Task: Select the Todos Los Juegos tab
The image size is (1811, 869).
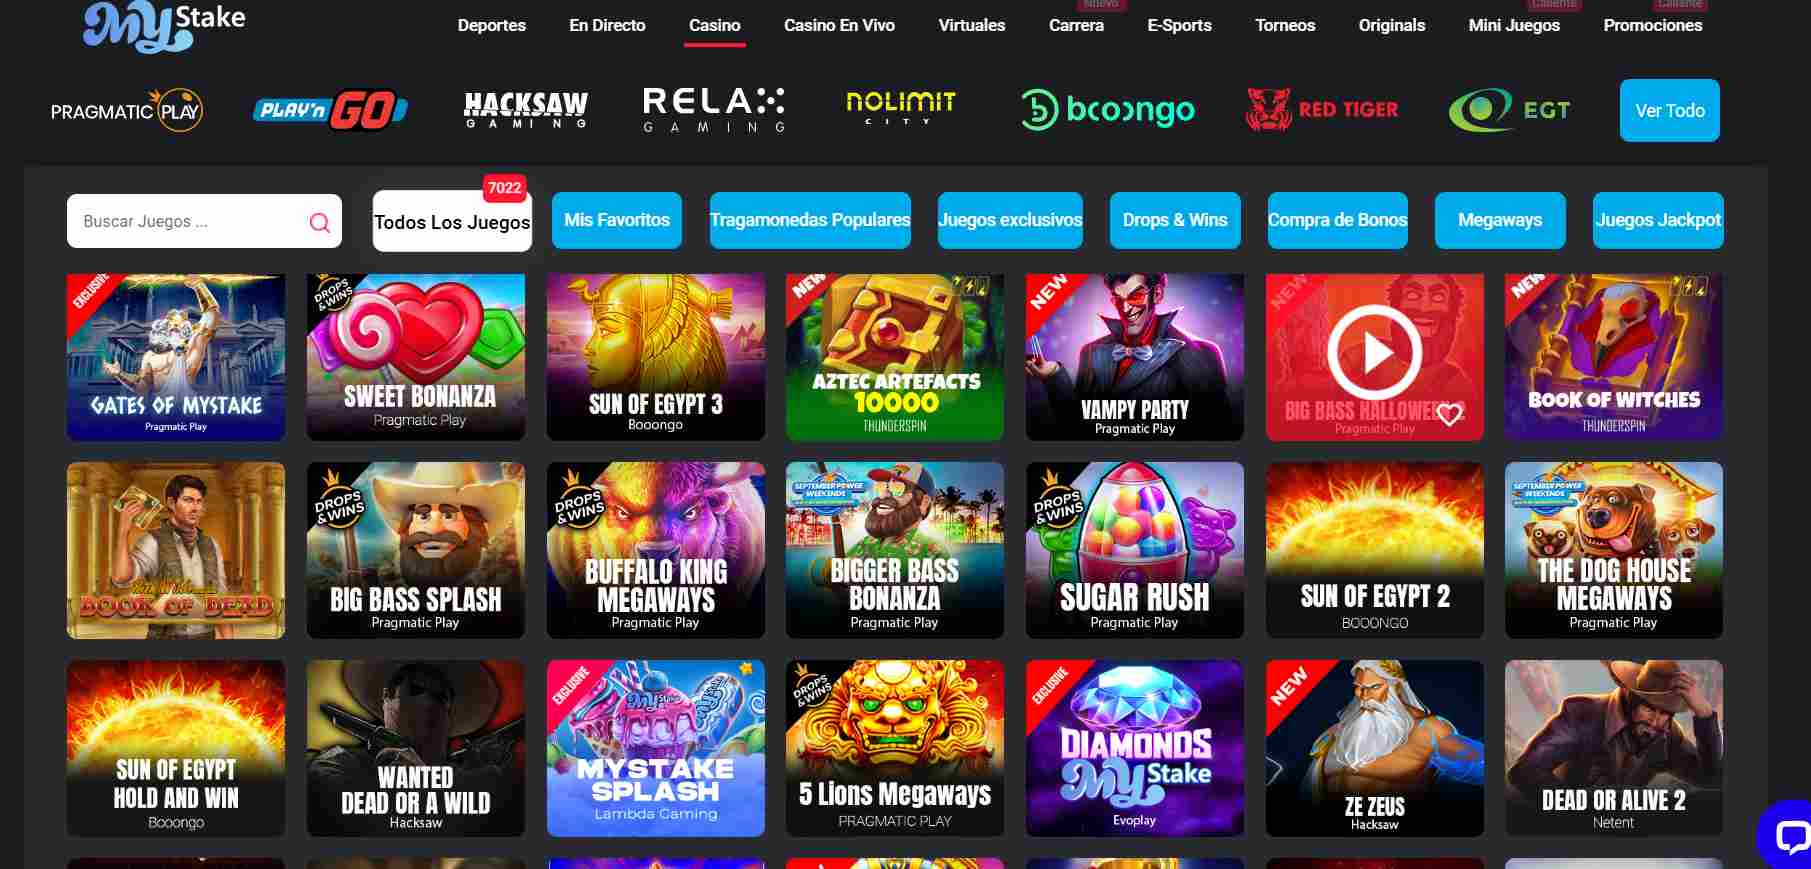Action: (452, 222)
